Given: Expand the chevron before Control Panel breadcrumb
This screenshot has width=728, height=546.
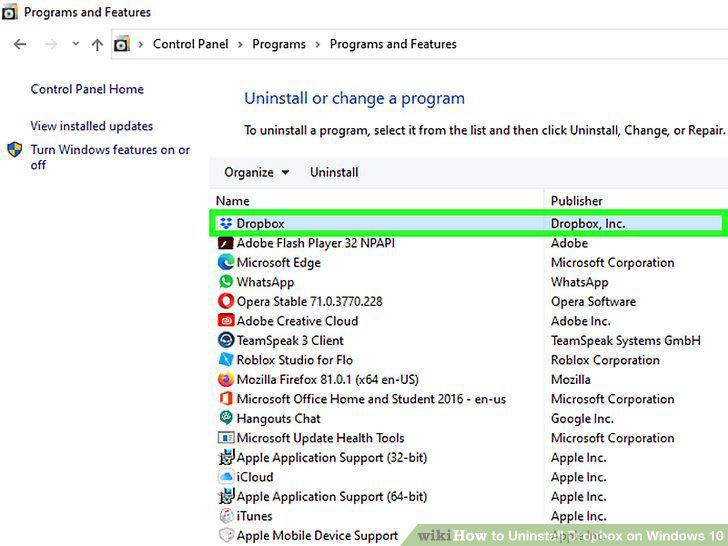Looking at the screenshot, I should coord(141,45).
